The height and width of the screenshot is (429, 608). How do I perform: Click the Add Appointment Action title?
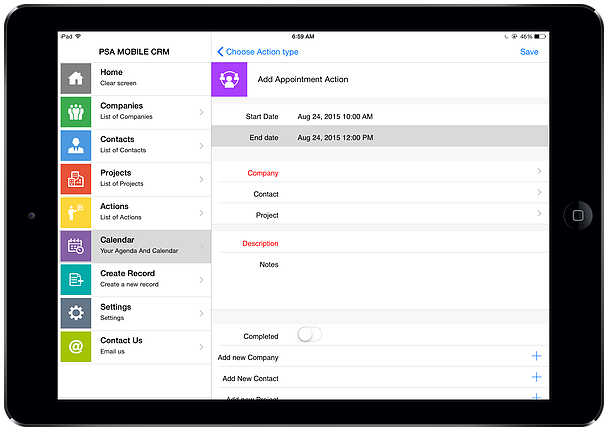(x=303, y=80)
